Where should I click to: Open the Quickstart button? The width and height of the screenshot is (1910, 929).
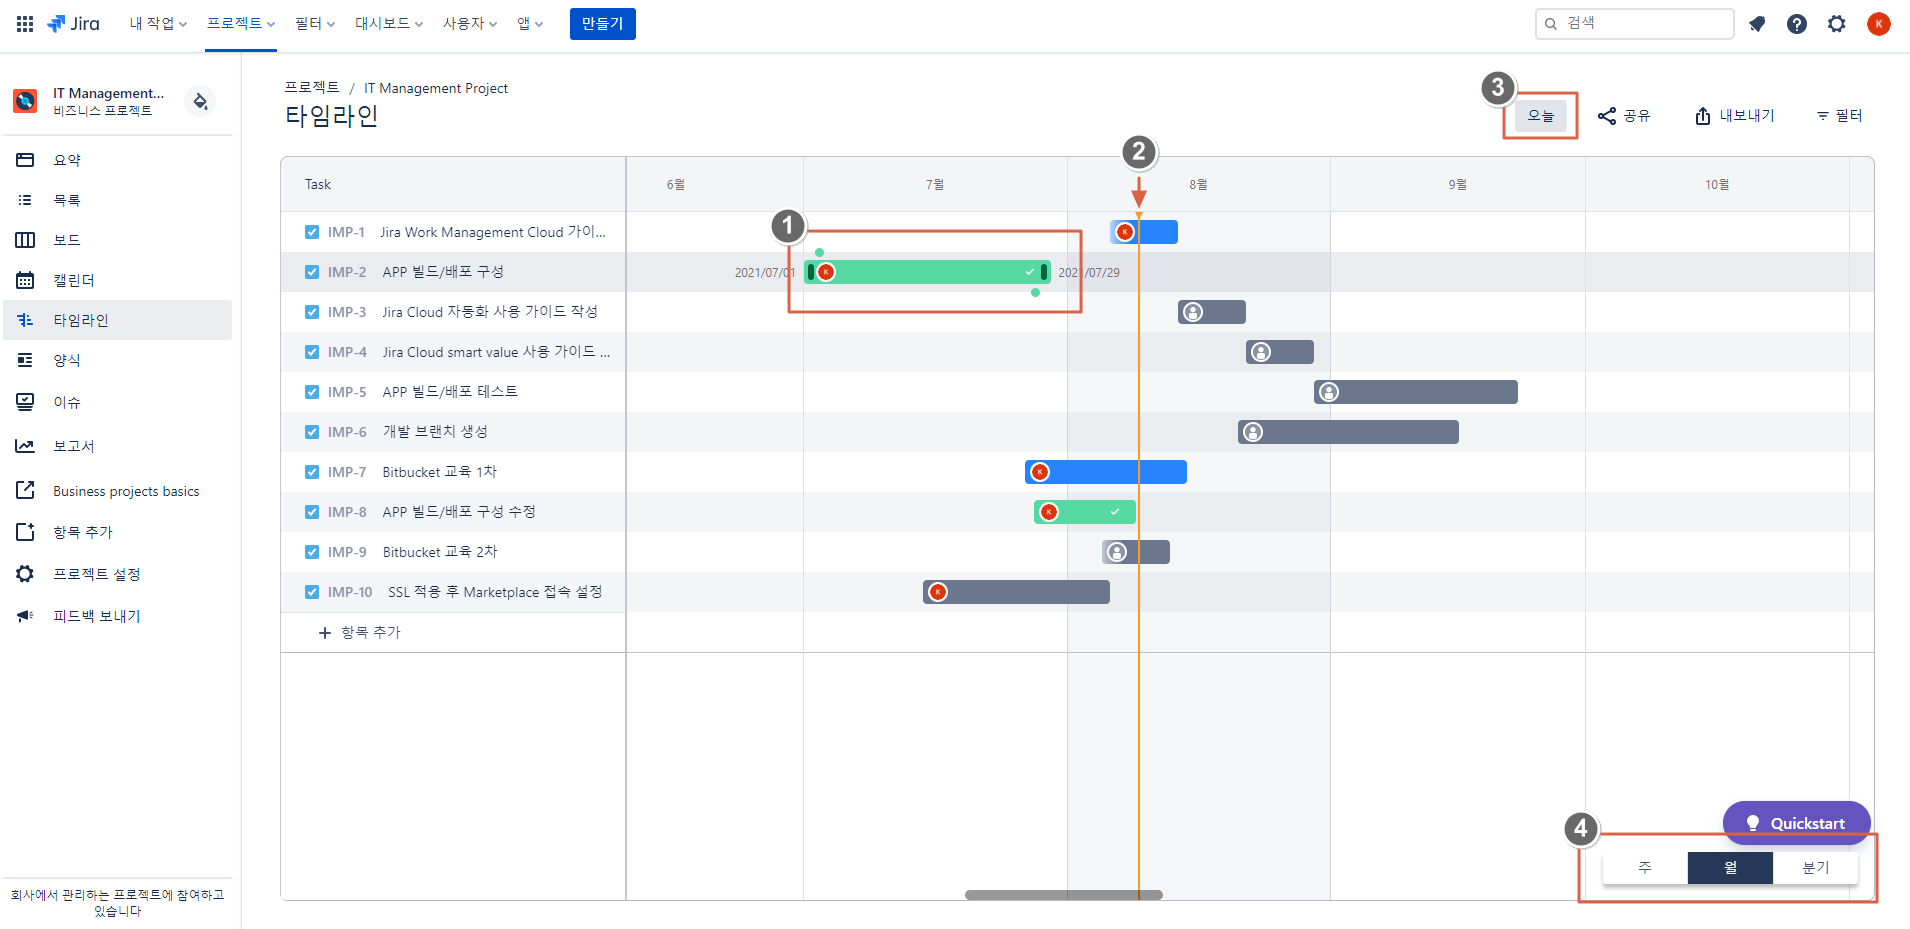pyautogui.click(x=1796, y=823)
